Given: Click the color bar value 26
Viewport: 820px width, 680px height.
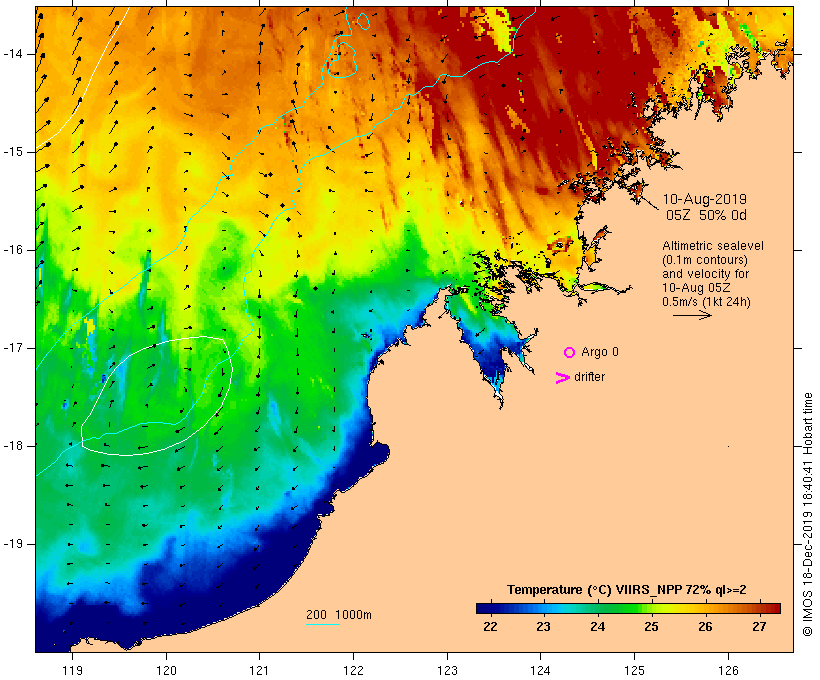Looking at the screenshot, I should [x=705, y=626].
